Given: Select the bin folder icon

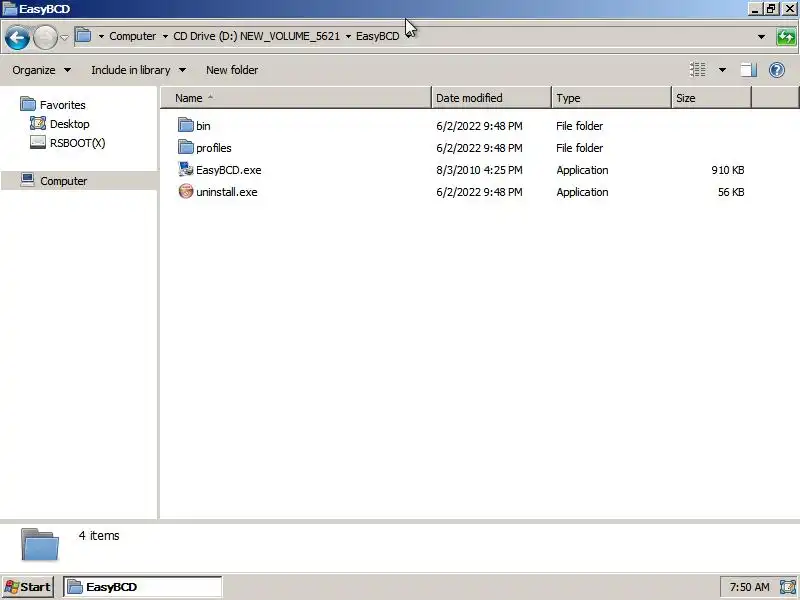Looking at the screenshot, I should tap(186, 125).
